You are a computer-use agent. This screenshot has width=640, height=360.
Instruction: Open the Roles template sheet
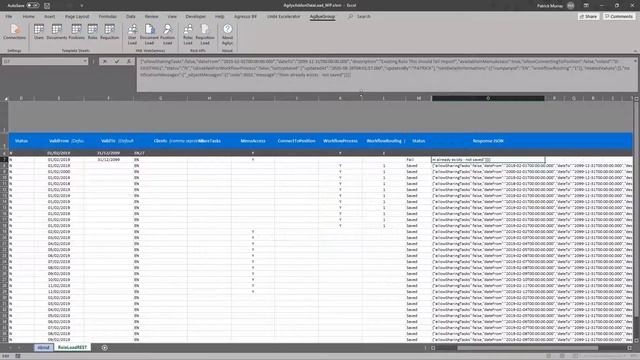[93, 32]
